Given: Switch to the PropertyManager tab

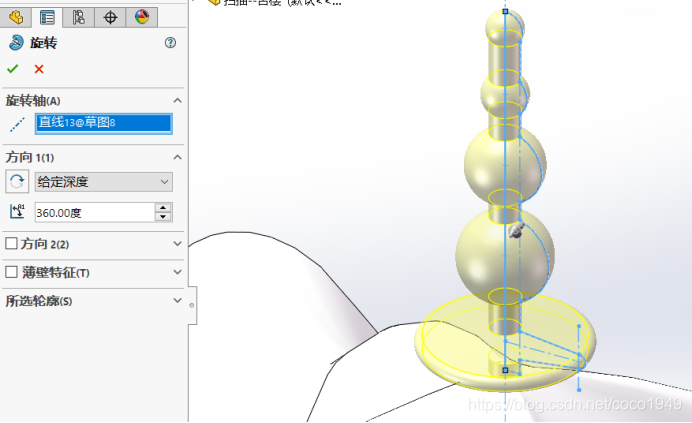Looking at the screenshot, I should 47,18.
